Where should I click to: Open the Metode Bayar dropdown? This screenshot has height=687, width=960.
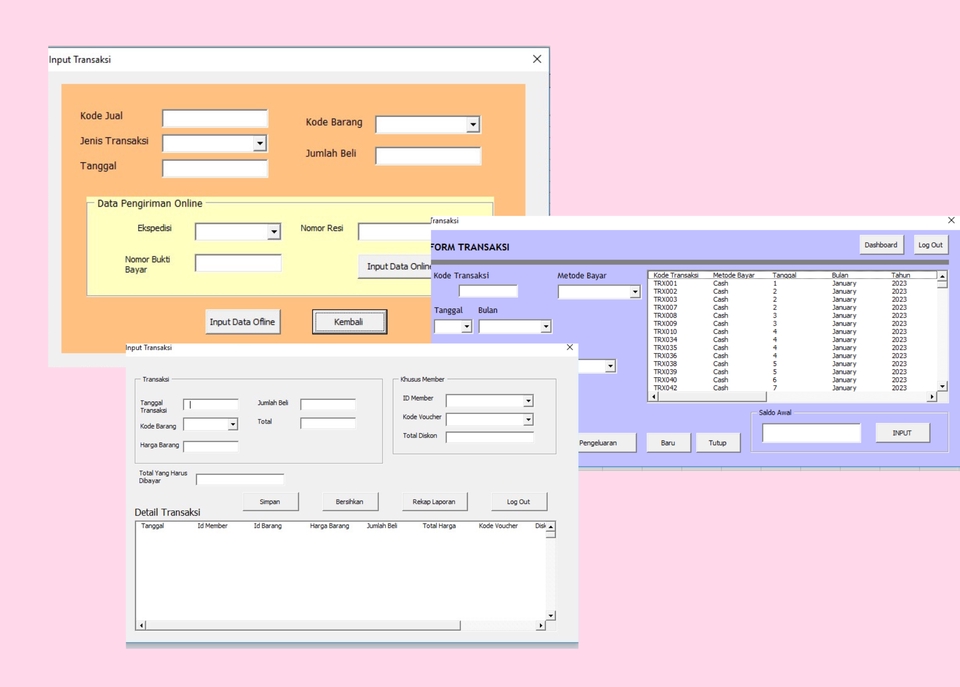tap(634, 292)
